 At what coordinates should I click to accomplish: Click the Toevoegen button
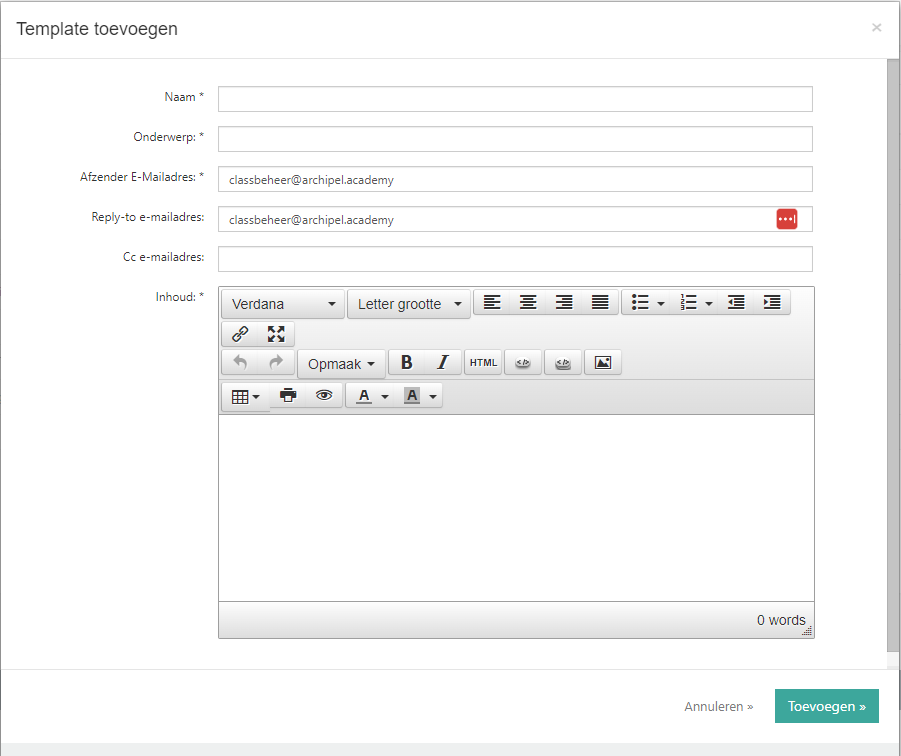pyautogui.click(x=826, y=706)
